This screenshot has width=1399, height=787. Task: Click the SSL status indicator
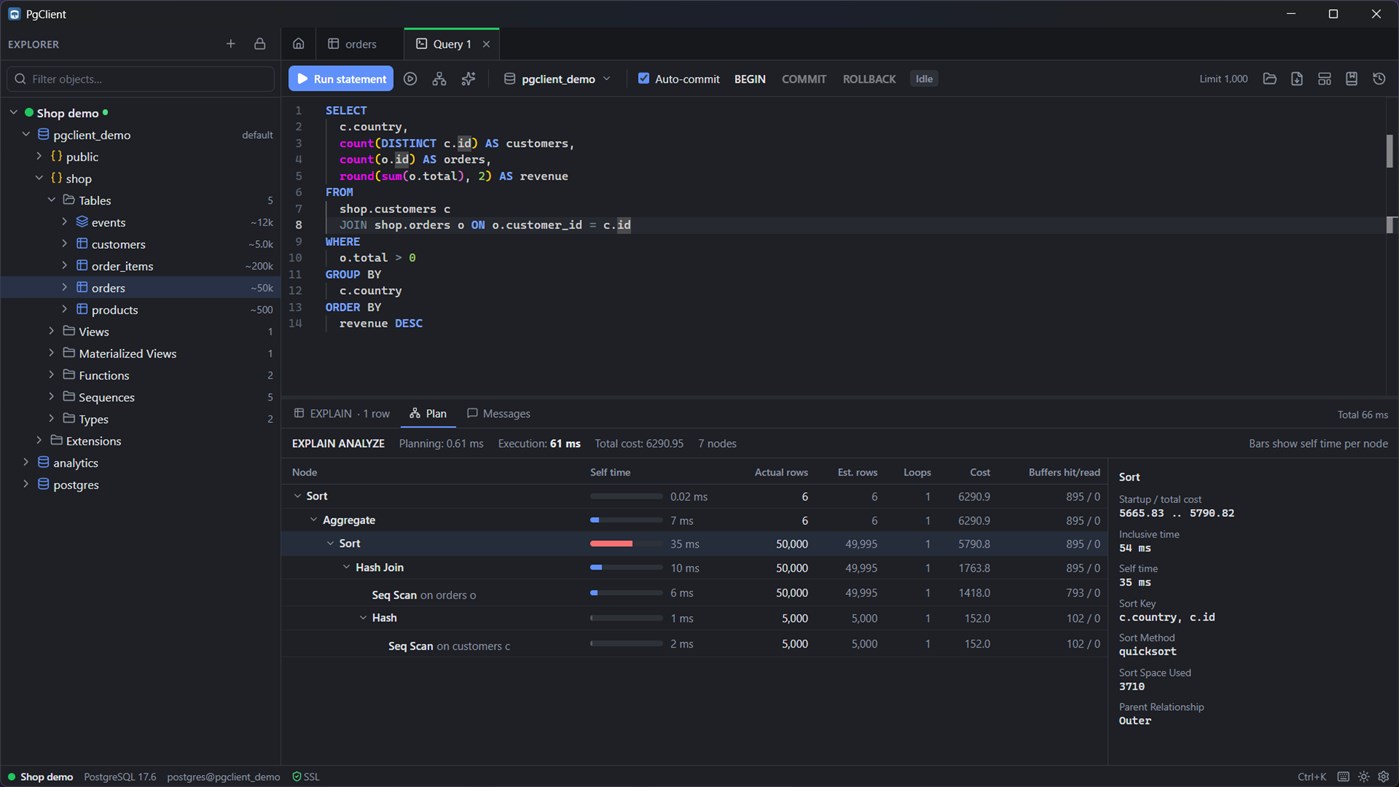(x=306, y=777)
